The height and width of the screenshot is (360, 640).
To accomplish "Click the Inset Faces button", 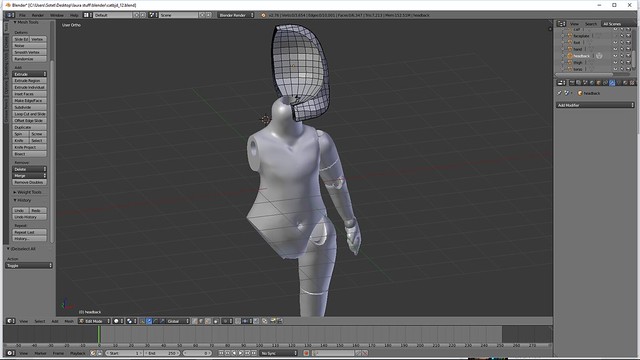I will click(29, 94).
